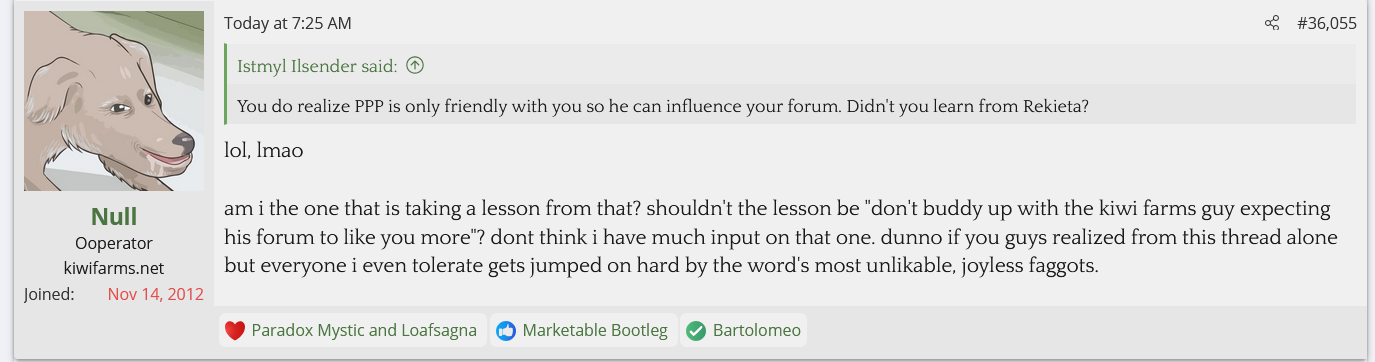Screen dimensions: 1375x362
Task: Open Null's dog avatar image
Action: coord(114,101)
